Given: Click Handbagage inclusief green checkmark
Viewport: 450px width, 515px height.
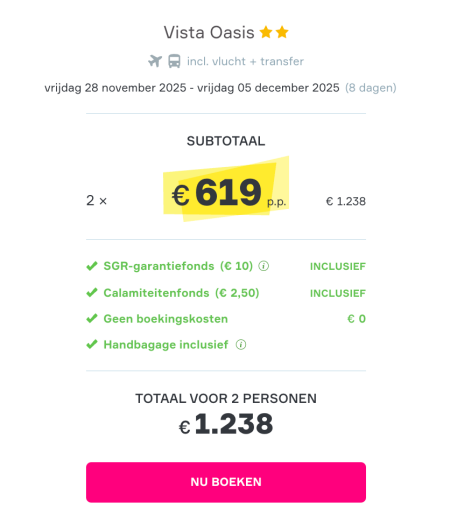Looking at the screenshot, I should pos(92,344).
